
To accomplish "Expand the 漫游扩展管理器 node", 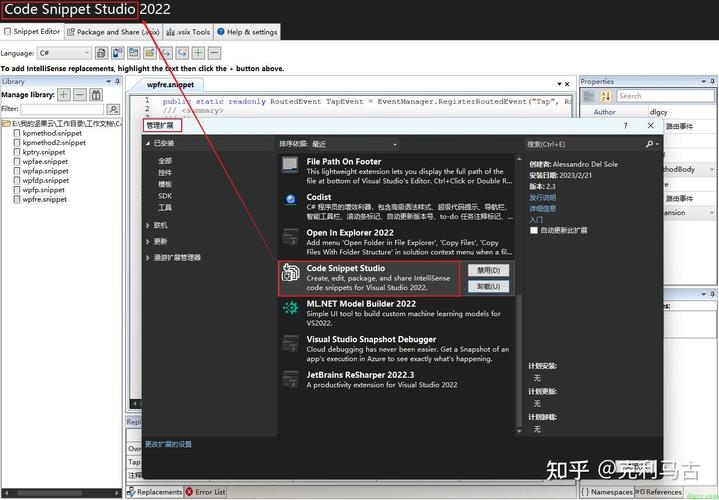I will 148,258.
